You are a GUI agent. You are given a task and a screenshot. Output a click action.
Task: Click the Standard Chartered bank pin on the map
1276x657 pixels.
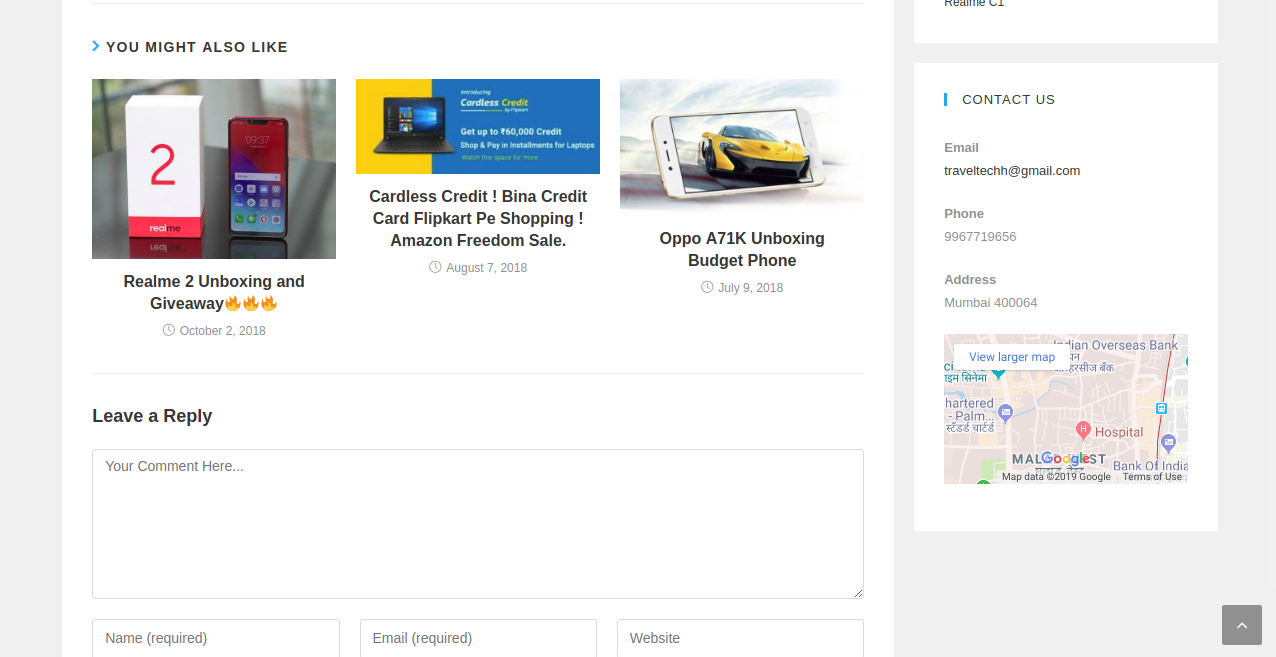tap(1006, 411)
